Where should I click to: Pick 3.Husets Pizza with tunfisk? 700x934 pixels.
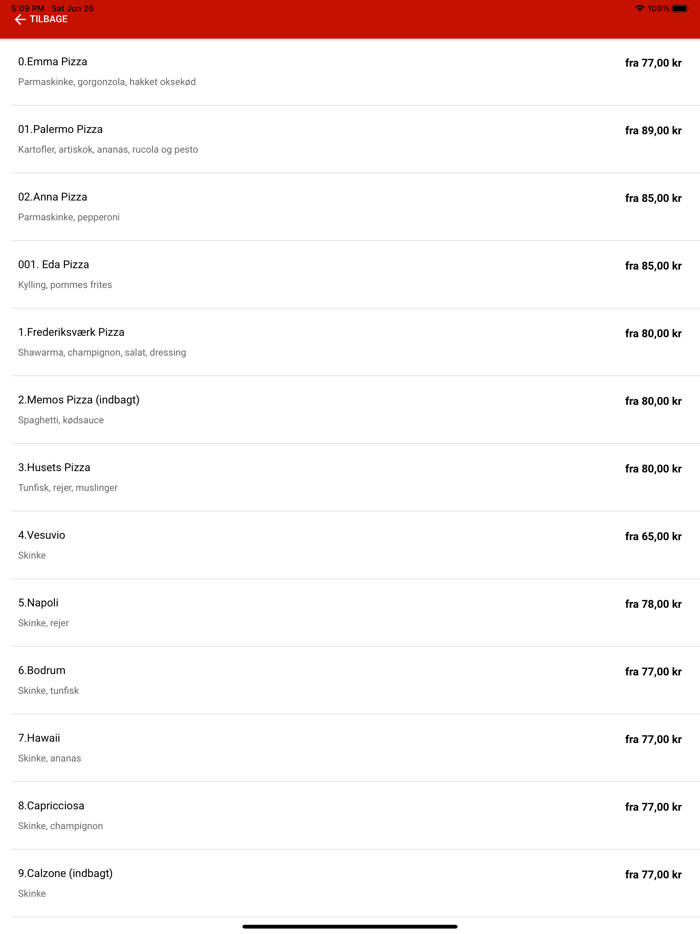(55, 468)
